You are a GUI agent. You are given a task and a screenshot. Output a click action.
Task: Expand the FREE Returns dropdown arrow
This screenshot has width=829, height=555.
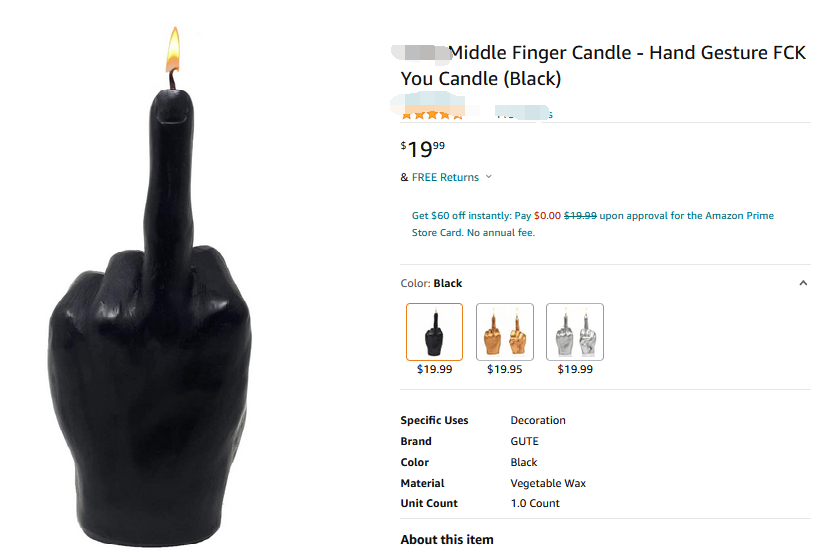tap(489, 177)
